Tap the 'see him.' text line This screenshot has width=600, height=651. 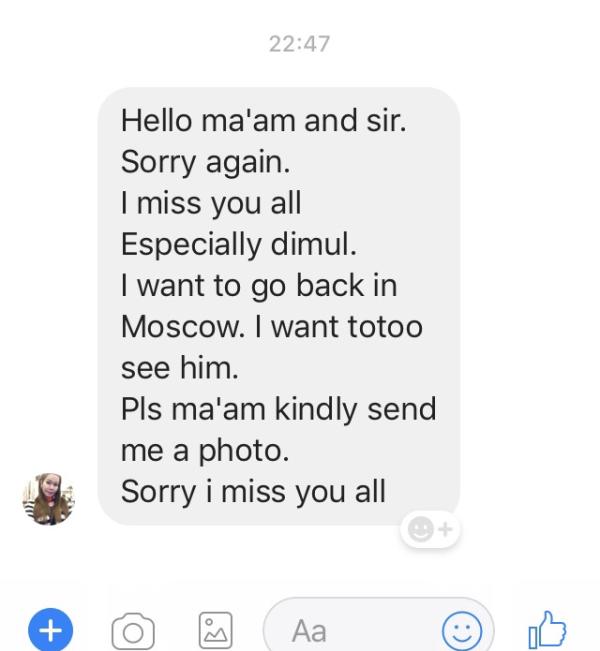coord(180,368)
